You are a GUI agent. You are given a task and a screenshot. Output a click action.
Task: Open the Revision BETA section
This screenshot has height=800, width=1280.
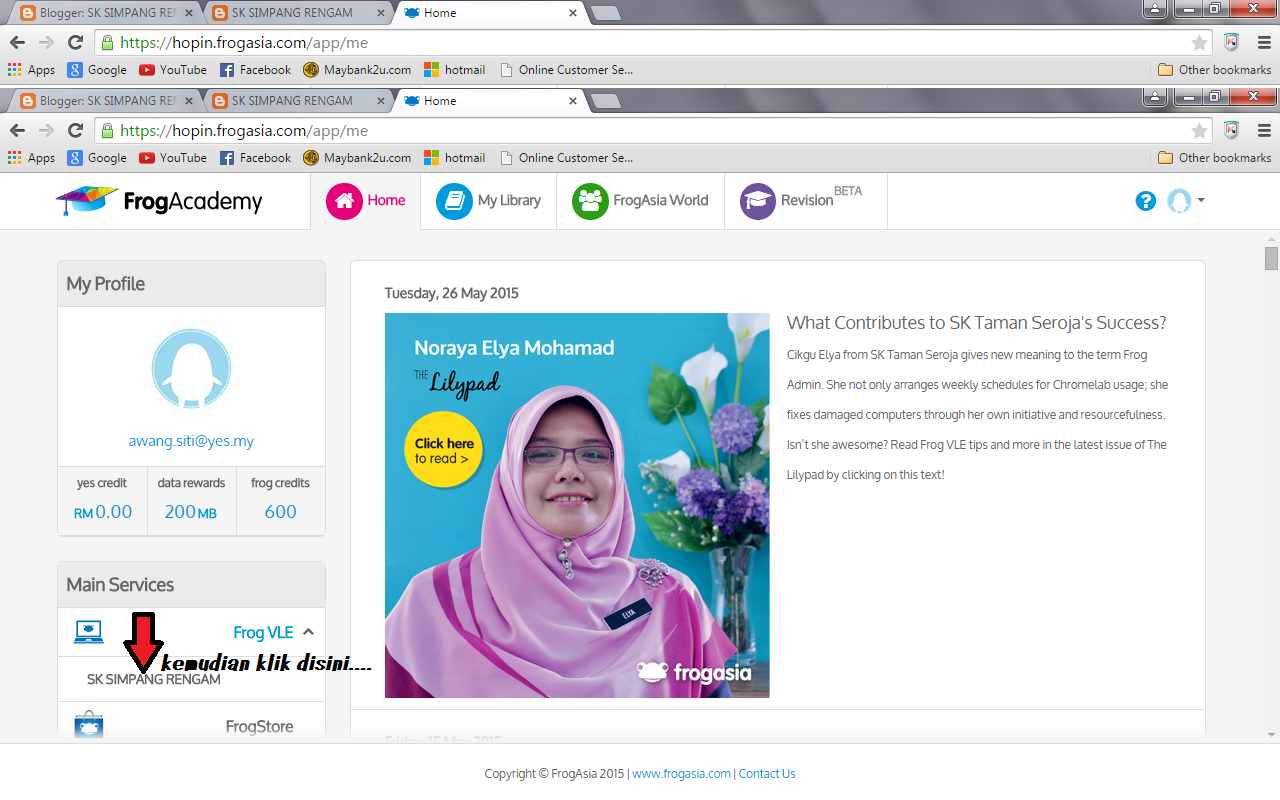pyautogui.click(x=805, y=201)
